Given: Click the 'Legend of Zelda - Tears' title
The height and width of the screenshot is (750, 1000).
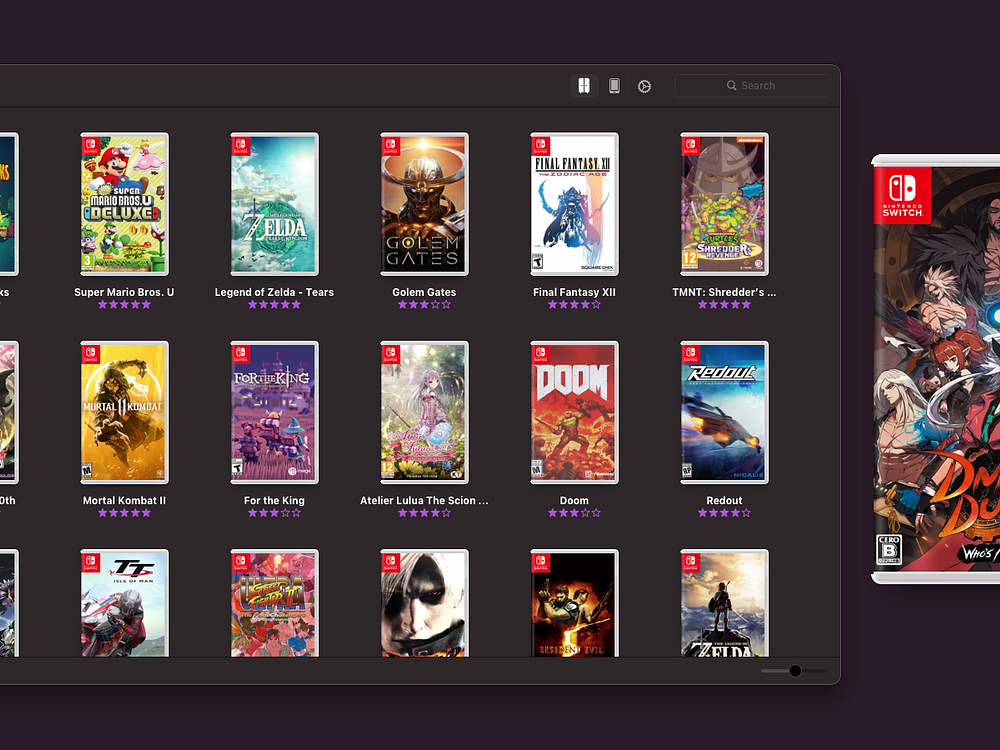Looking at the screenshot, I should point(274,292).
